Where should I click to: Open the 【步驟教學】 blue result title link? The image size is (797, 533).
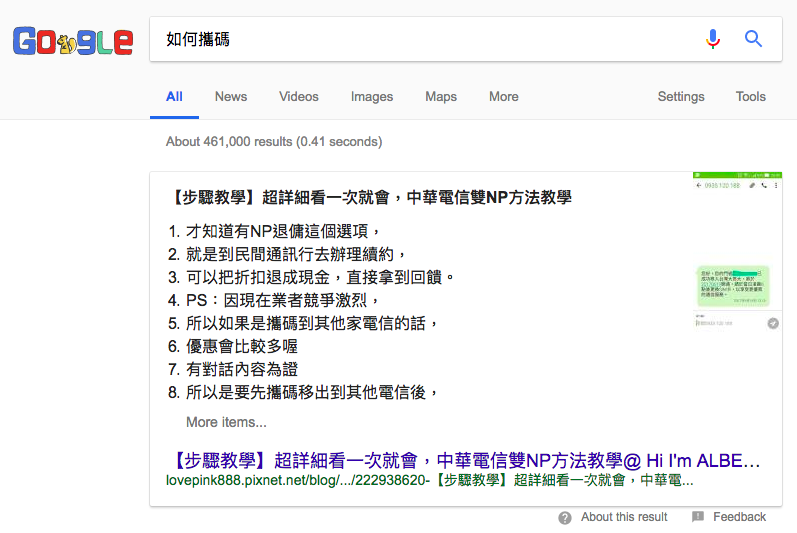pyautogui.click(x=463, y=460)
